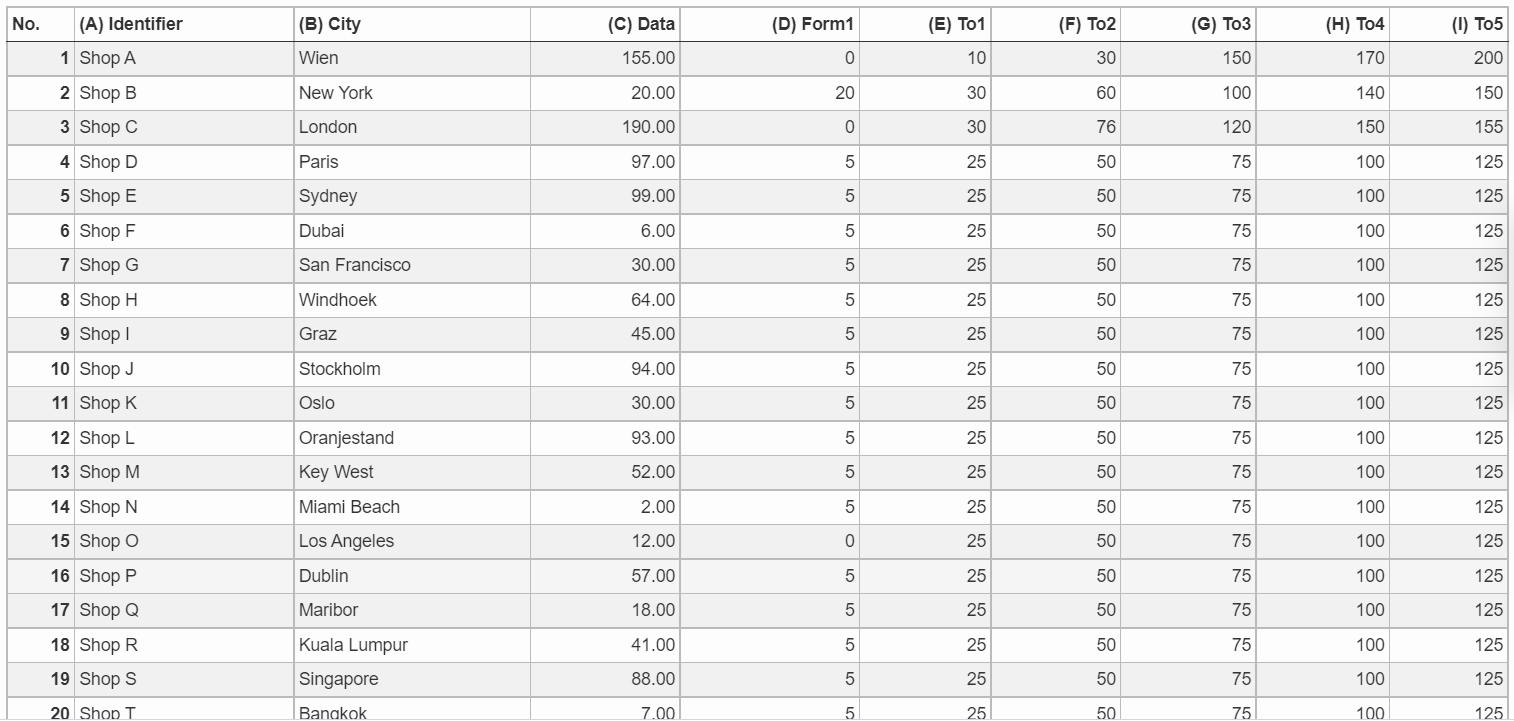Click the (A) Identifier column header
This screenshot has height=721, width=1514.
pos(184,24)
